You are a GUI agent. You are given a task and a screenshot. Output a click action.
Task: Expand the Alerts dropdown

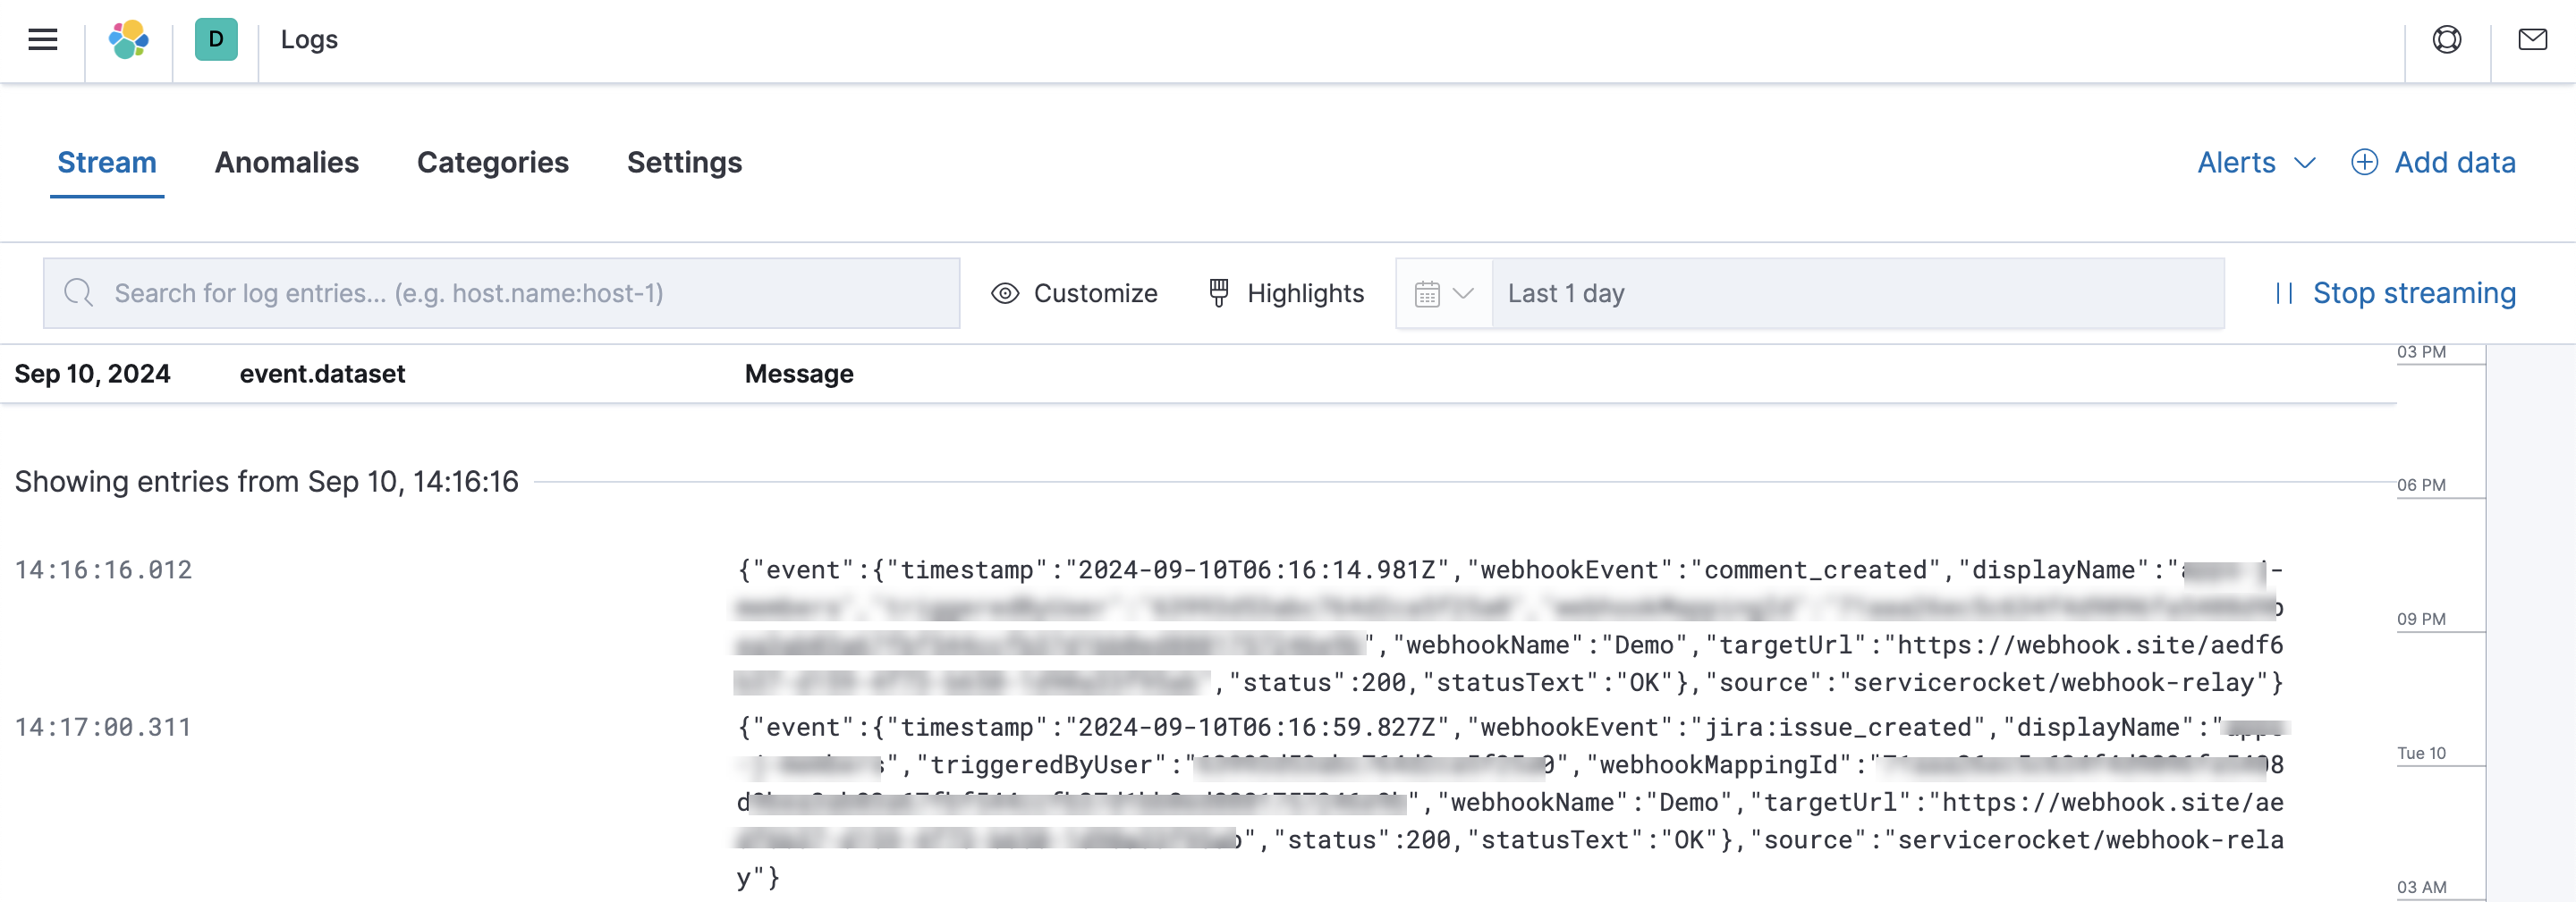2256,162
